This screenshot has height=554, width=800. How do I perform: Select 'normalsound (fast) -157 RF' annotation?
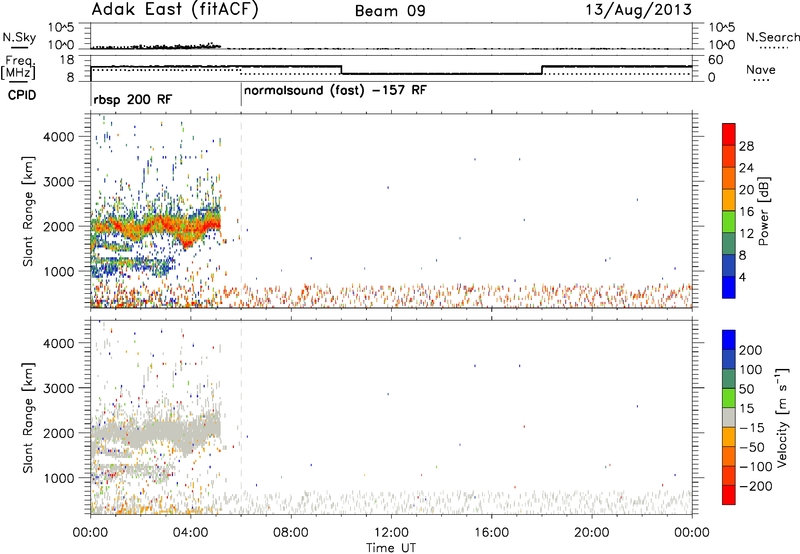335,91
